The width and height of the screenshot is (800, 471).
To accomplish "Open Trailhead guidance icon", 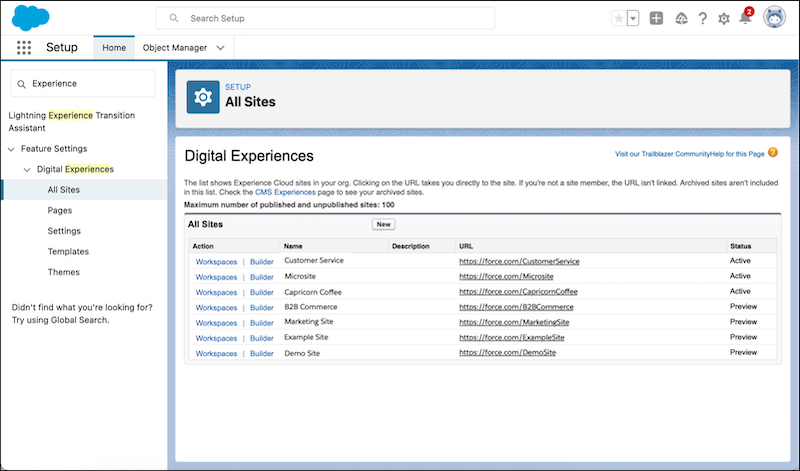I will pos(681,18).
